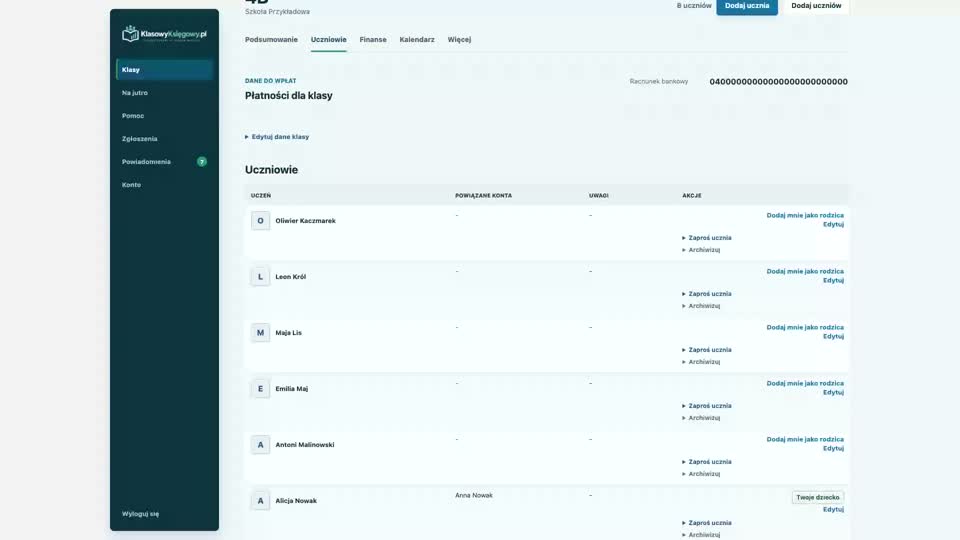Click the Dodaj ucznia button

pyautogui.click(x=747, y=6)
